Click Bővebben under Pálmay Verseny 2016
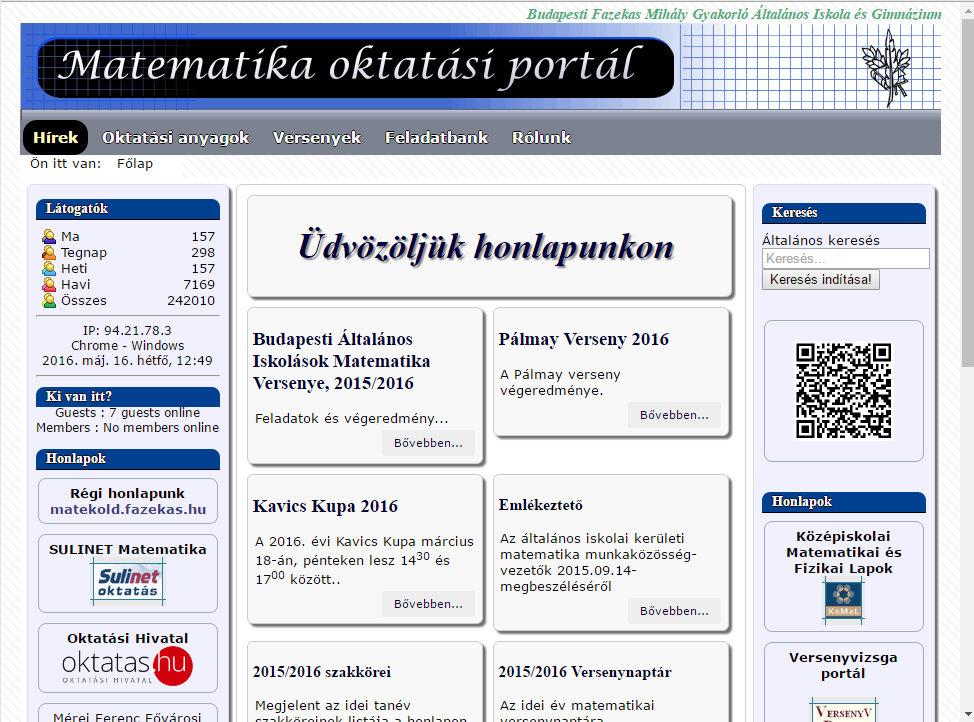This screenshot has width=974, height=722. 674,415
